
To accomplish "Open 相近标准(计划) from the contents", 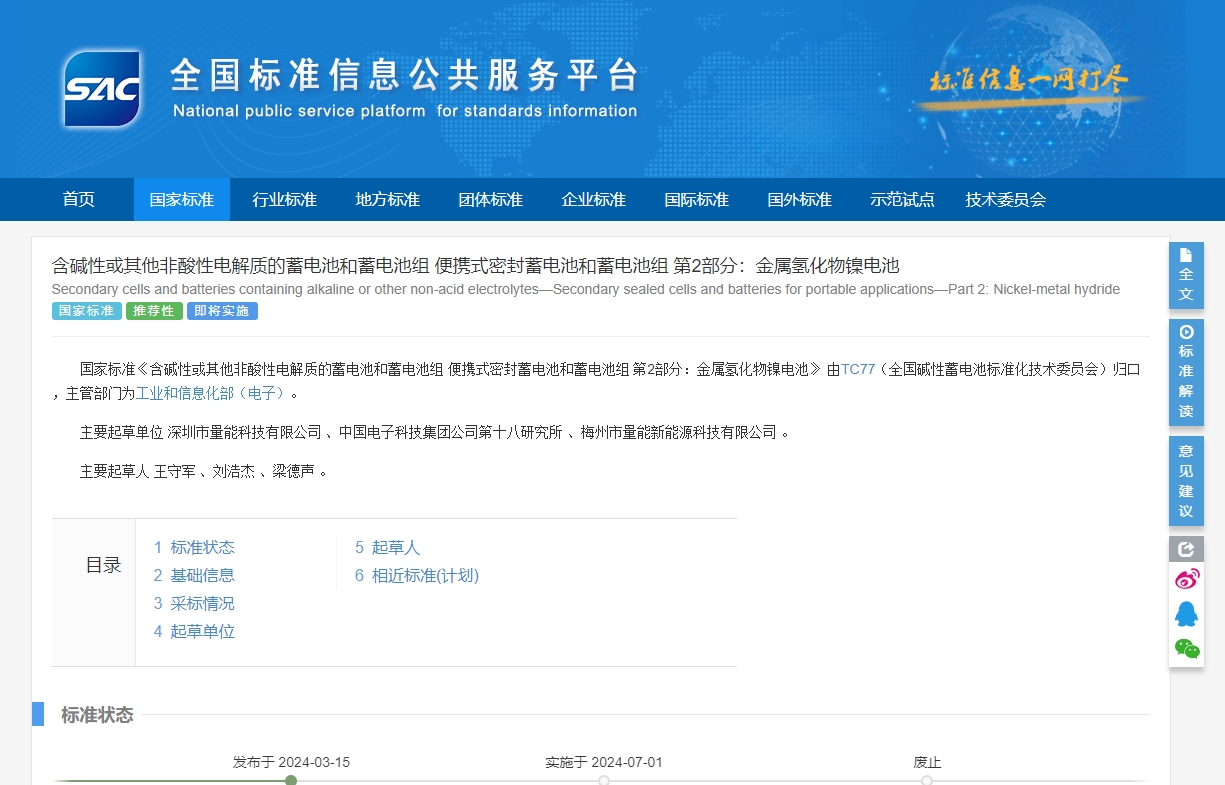I will [417, 575].
